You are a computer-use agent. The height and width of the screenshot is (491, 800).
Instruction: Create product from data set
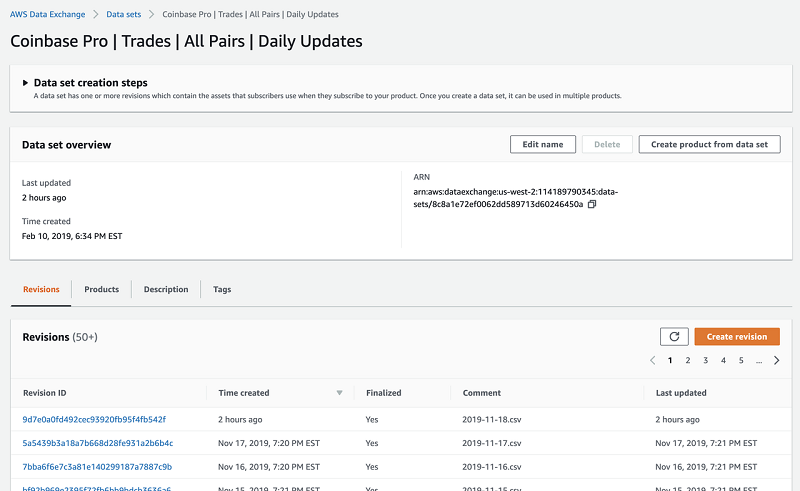point(709,144)
